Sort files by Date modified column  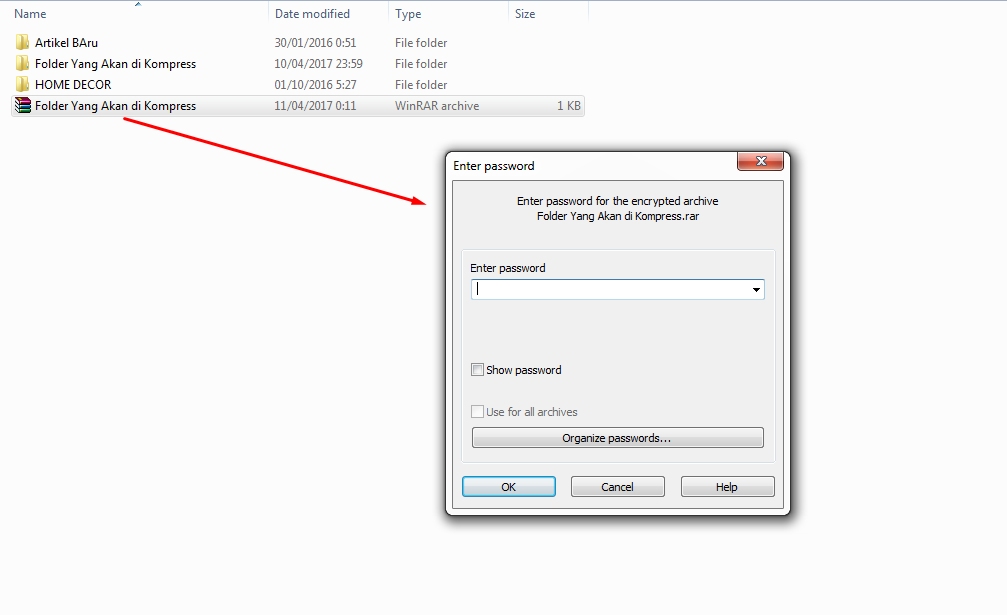coord(312,13)
